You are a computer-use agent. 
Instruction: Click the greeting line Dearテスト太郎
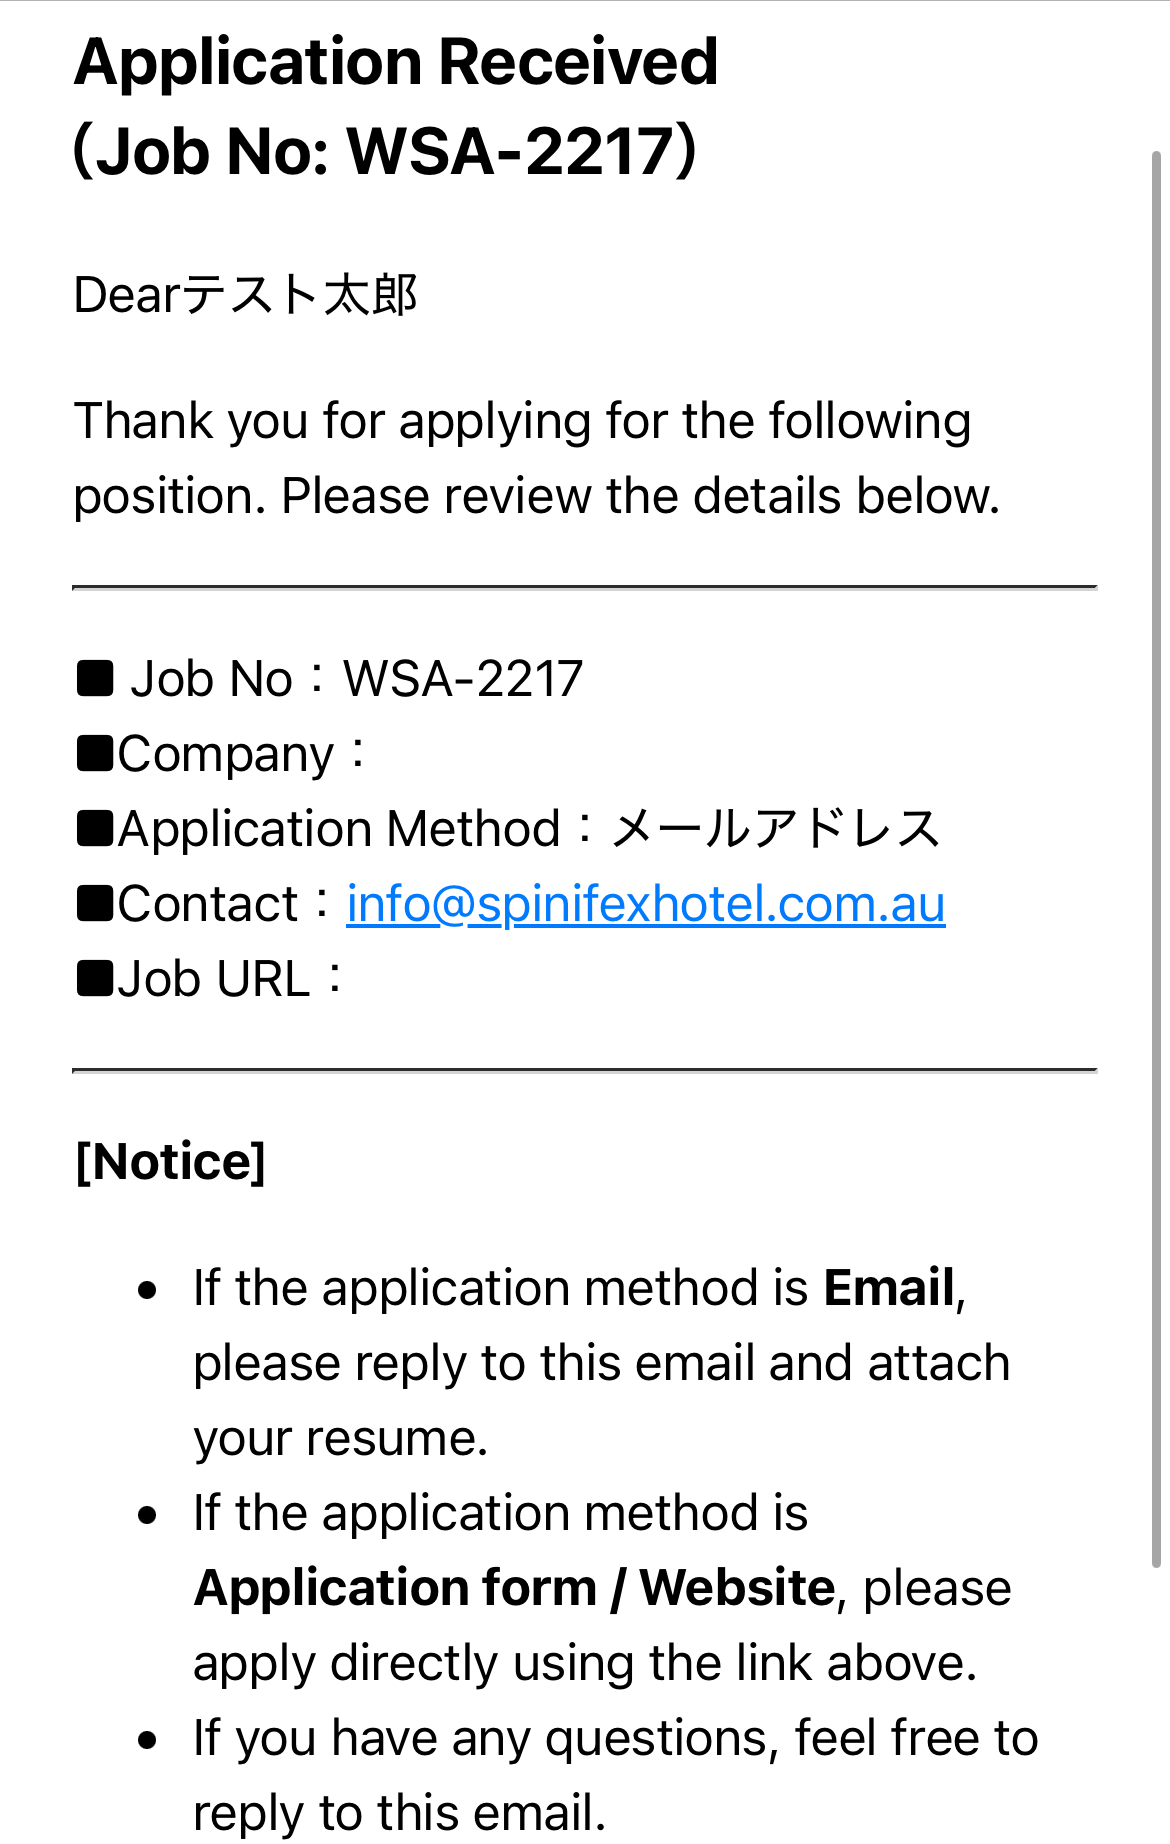245,296
